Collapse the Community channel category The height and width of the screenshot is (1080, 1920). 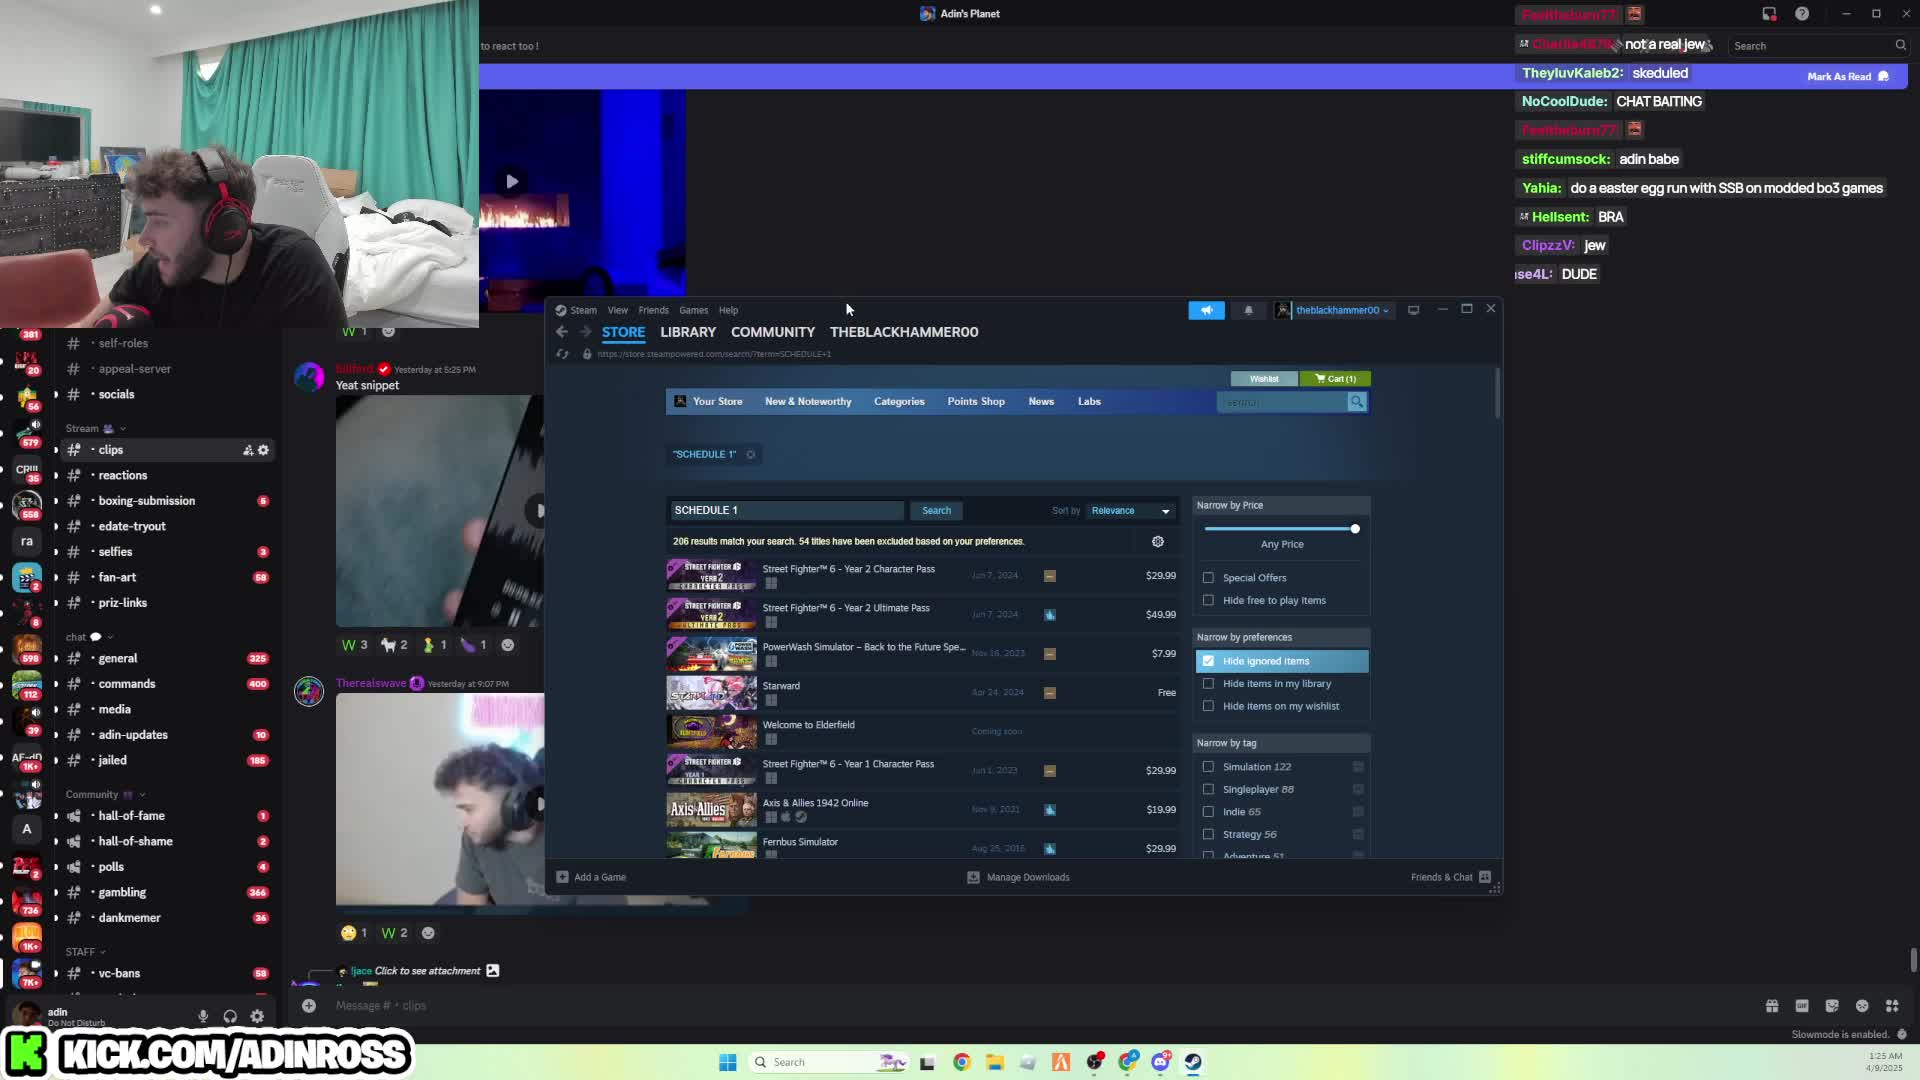click(x=105, y=795)
